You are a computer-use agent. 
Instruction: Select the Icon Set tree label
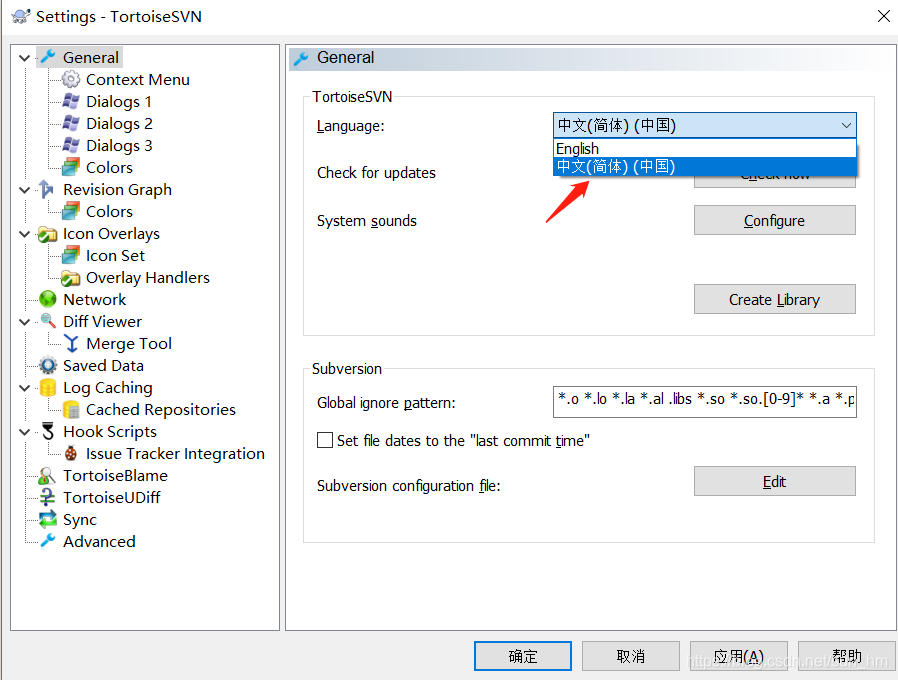[115, 256]
